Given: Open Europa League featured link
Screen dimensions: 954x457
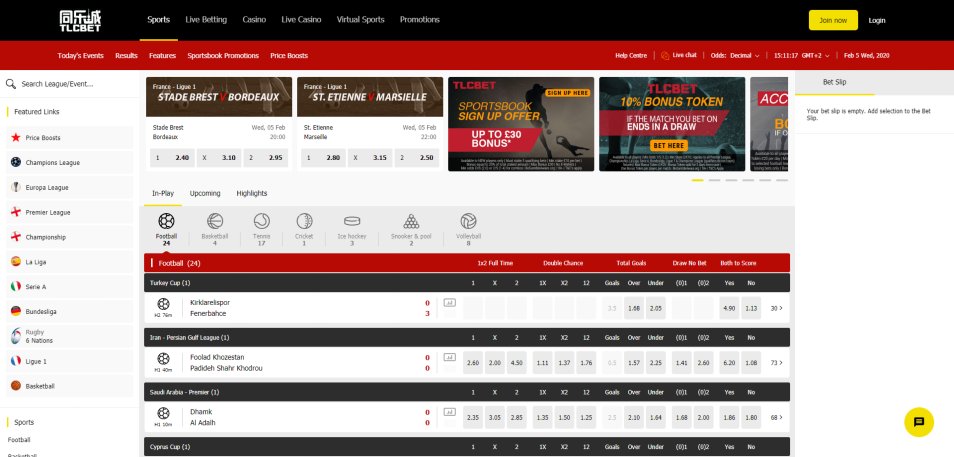Looking at the screenshot, I should (x=70, y=187).
